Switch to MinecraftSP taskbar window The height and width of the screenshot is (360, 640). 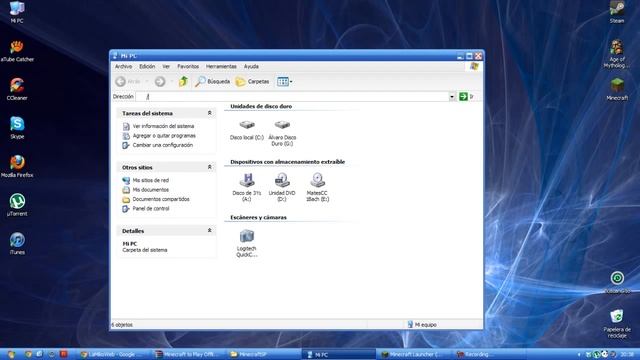click(263, 354)
